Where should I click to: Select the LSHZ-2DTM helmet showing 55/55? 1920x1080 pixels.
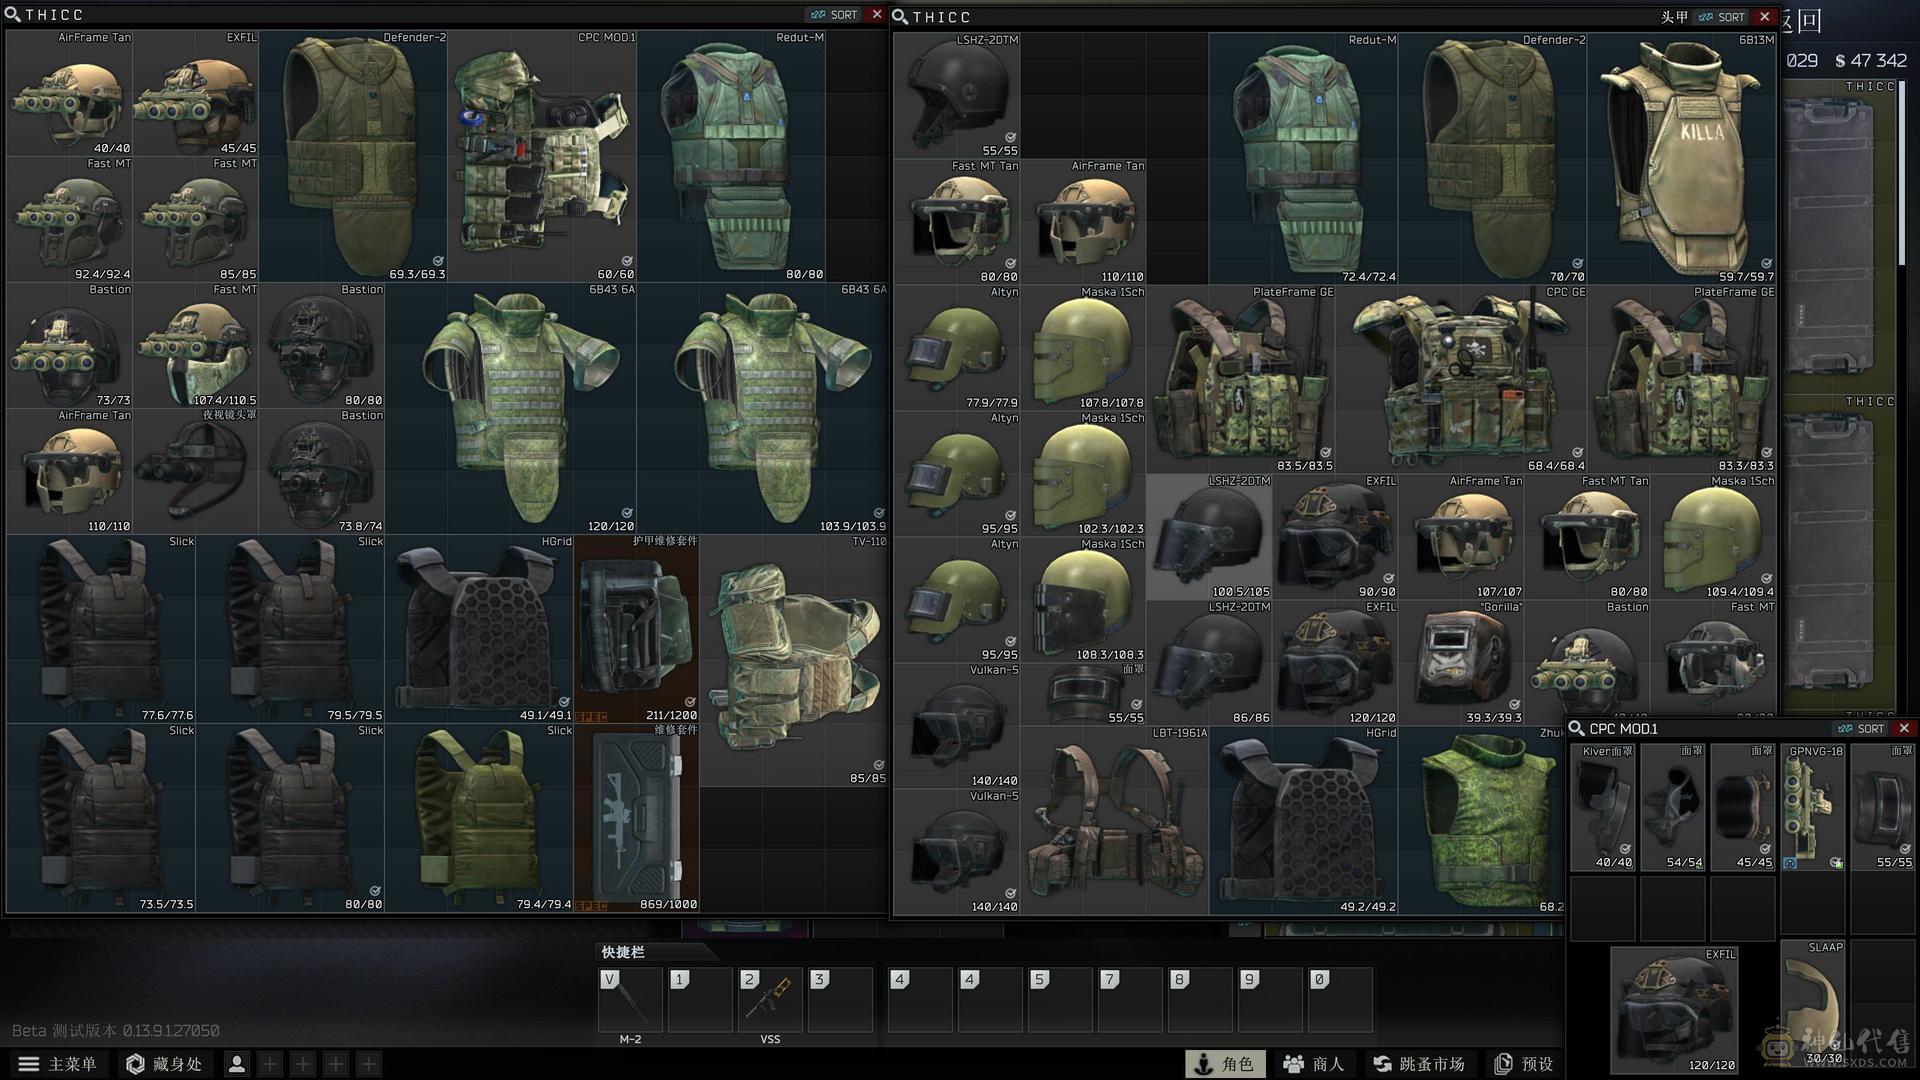pyautogui.click(x=957, y=96)
